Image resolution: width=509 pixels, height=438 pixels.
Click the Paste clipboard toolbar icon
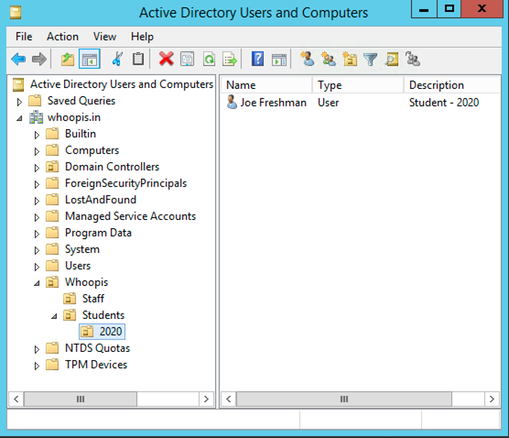point(138,59)
